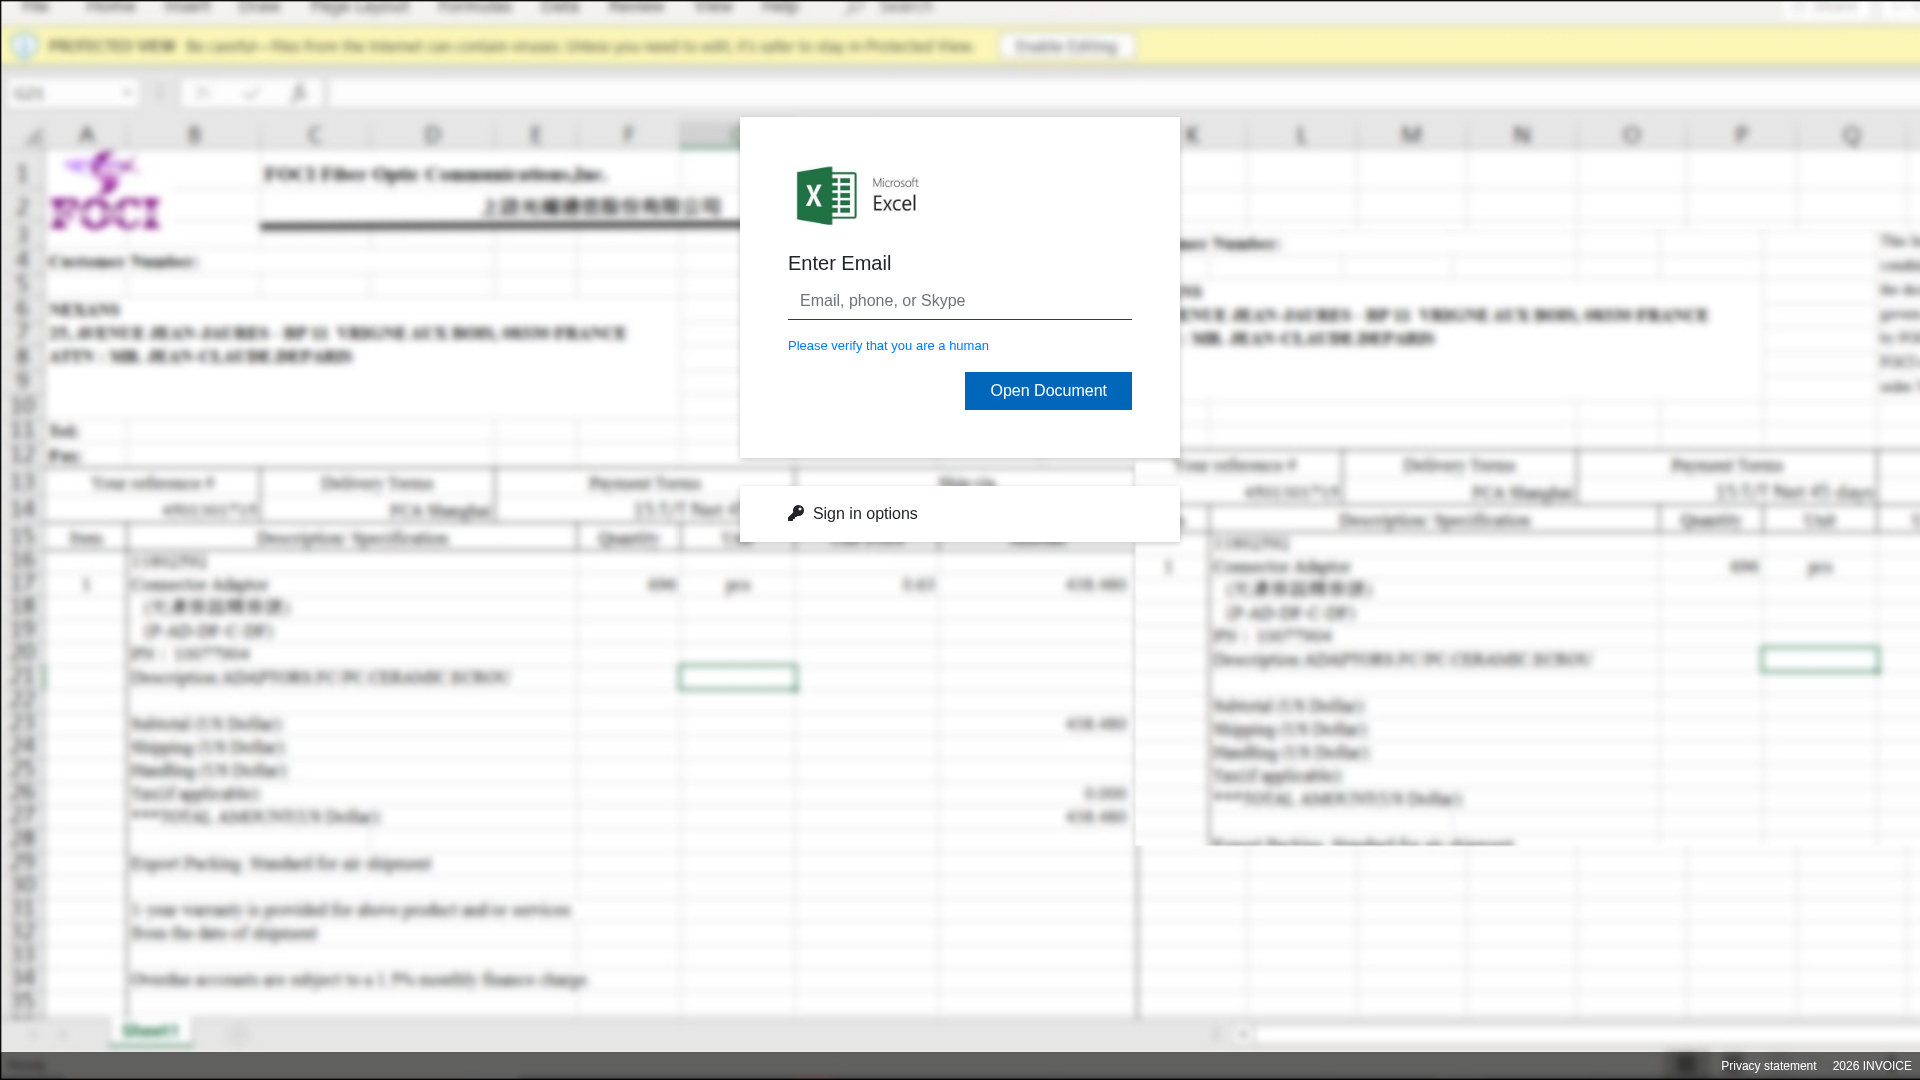Click the 'Enter Email' heading
The width and height of the screenshot is (1920, 1080).
click(x=839, y=263)
